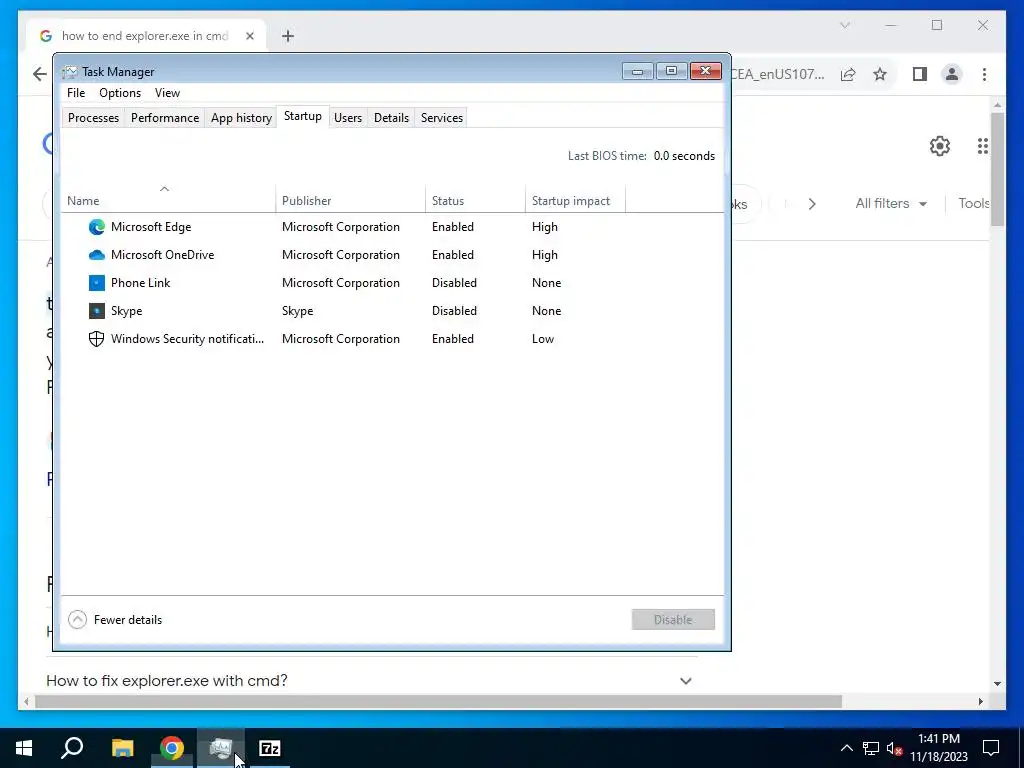
Task: Click the Chrome horizontal scrollbar thumb
Action: (x=438, y=701)
